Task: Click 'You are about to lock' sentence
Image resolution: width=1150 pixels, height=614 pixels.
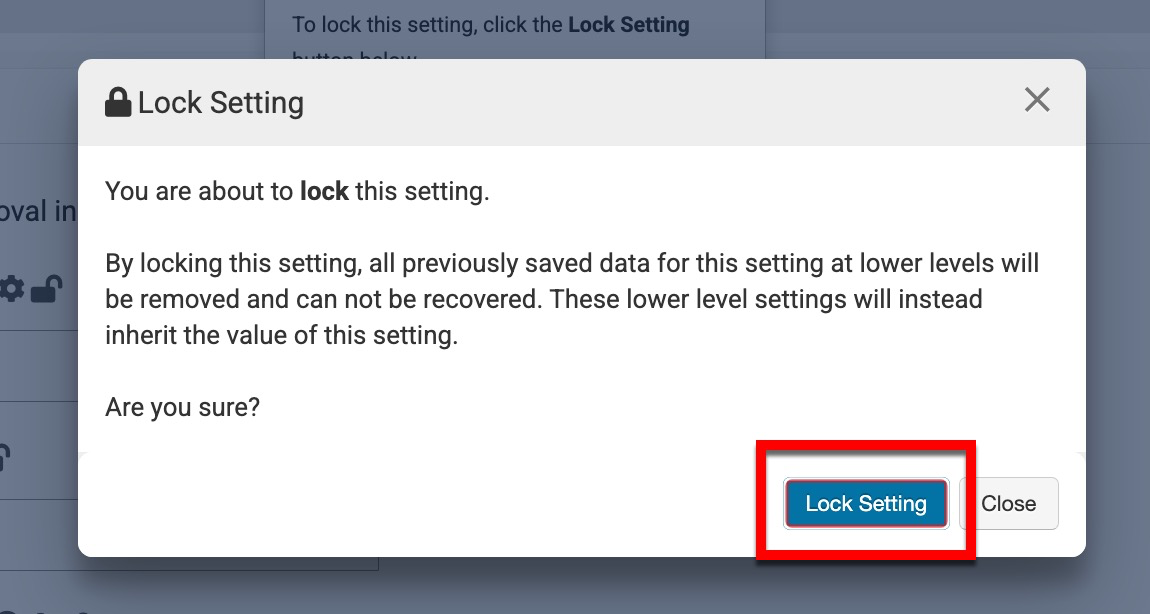Action: coord(297,191)
